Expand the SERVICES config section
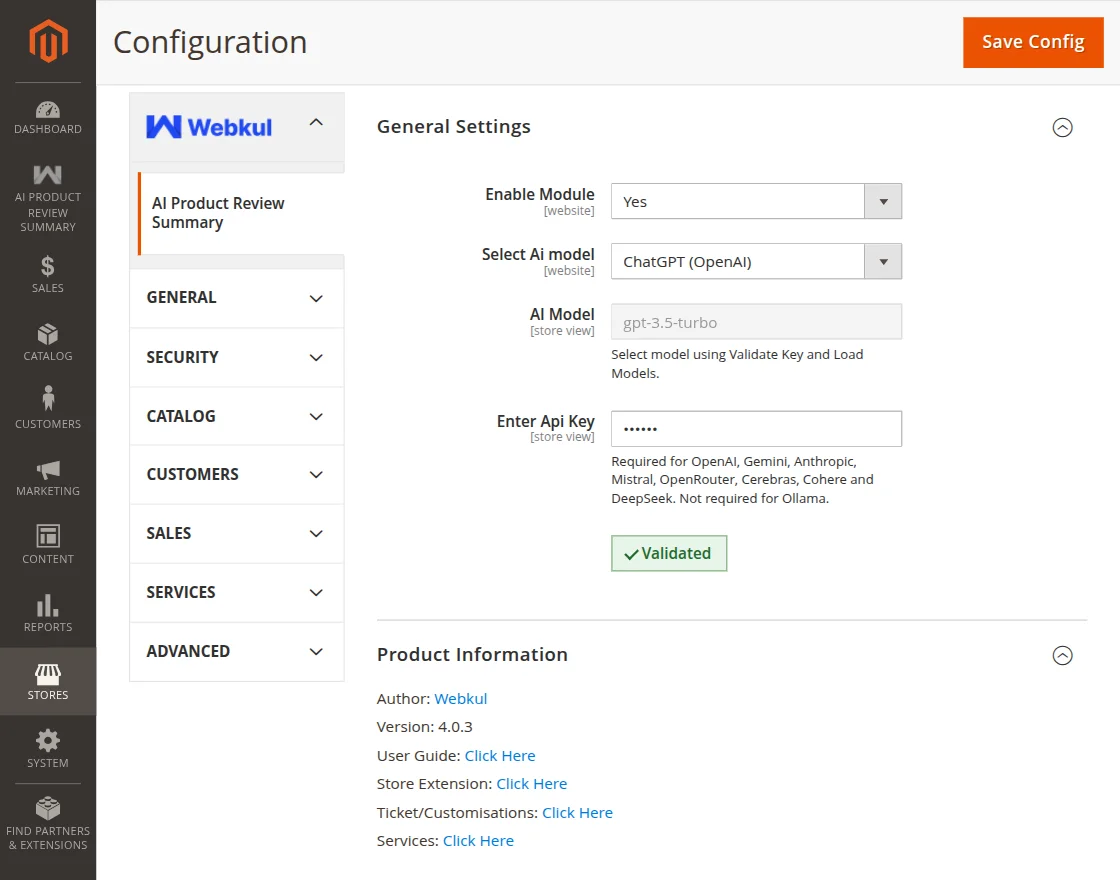This screenshot has height=880, width=1120. tap(236, 593)
